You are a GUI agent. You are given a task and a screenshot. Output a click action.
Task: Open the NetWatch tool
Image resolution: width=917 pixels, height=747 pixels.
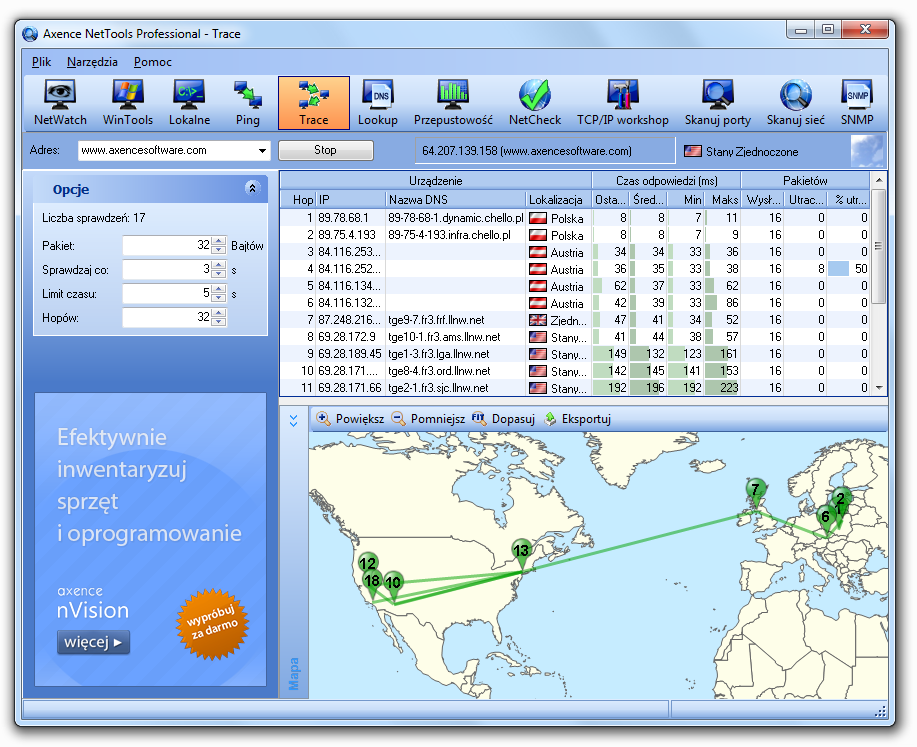(x=60, y=103)
